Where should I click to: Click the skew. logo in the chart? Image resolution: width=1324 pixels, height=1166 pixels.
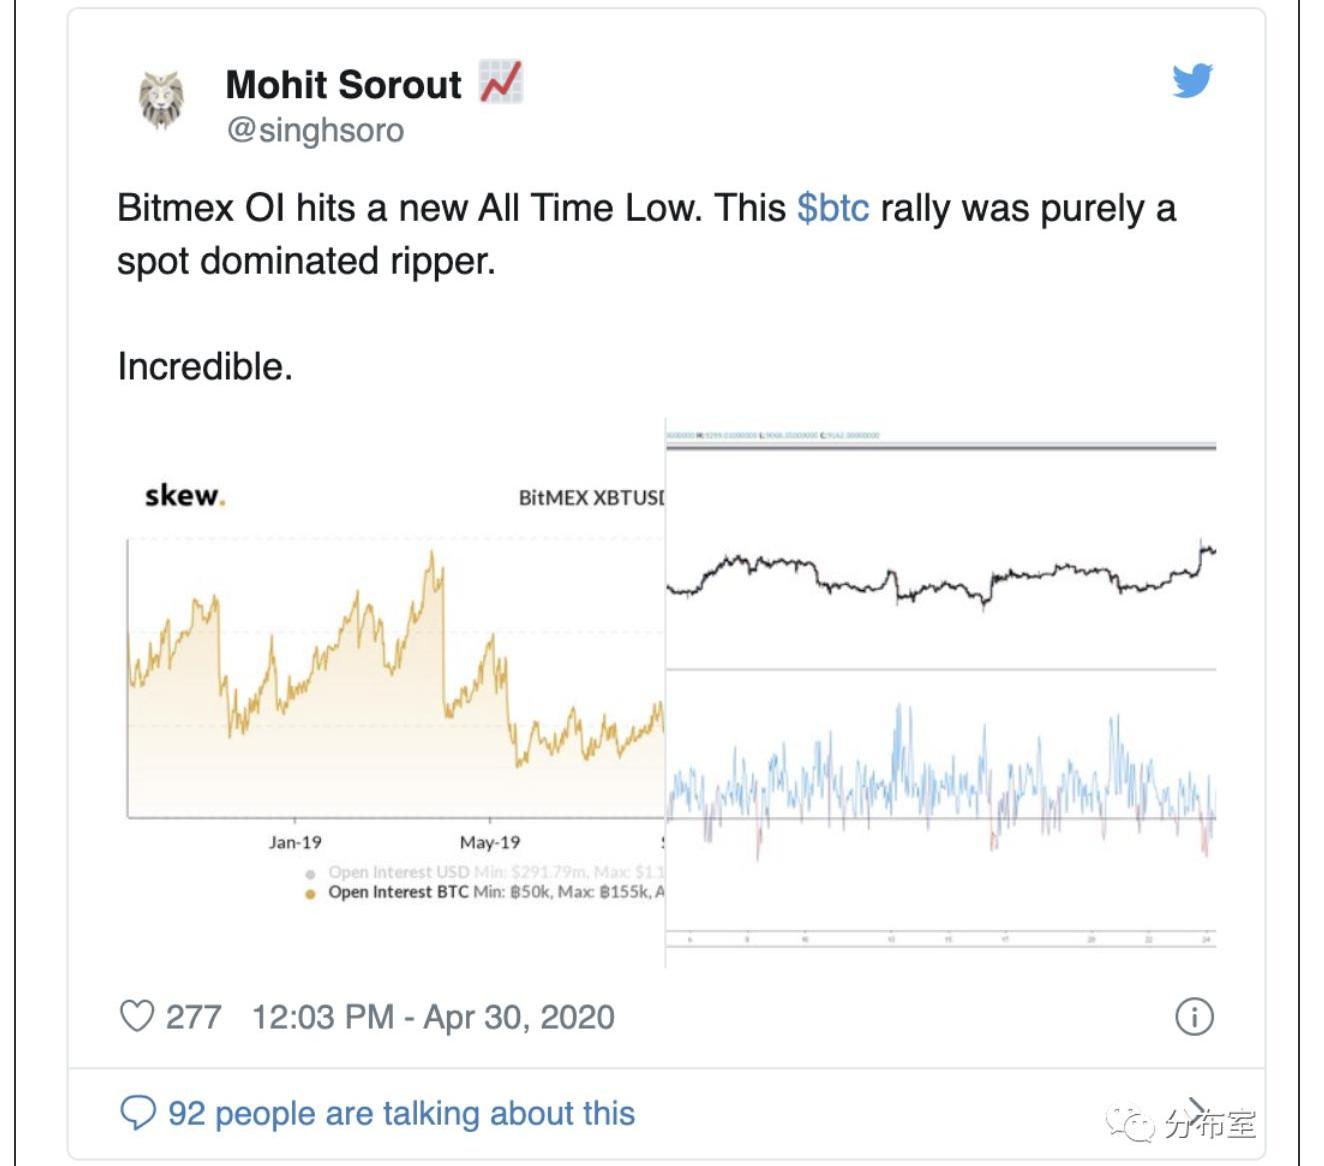[185, 495]
